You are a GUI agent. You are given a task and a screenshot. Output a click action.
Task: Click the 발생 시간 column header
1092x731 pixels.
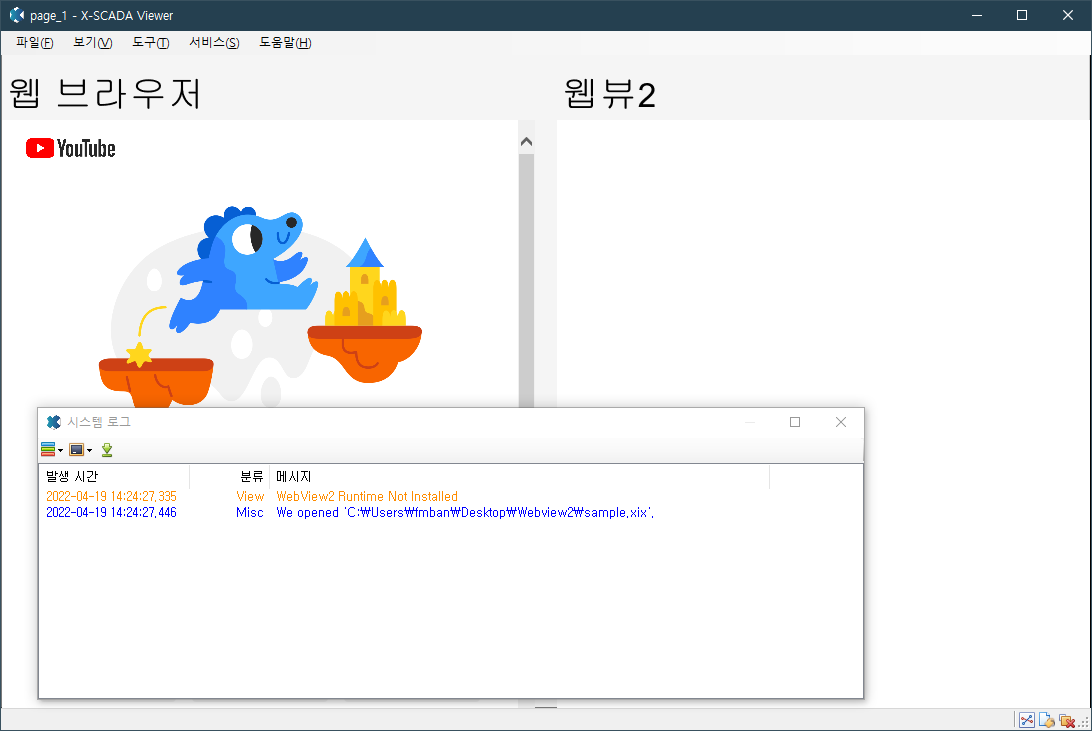[114, 477]
